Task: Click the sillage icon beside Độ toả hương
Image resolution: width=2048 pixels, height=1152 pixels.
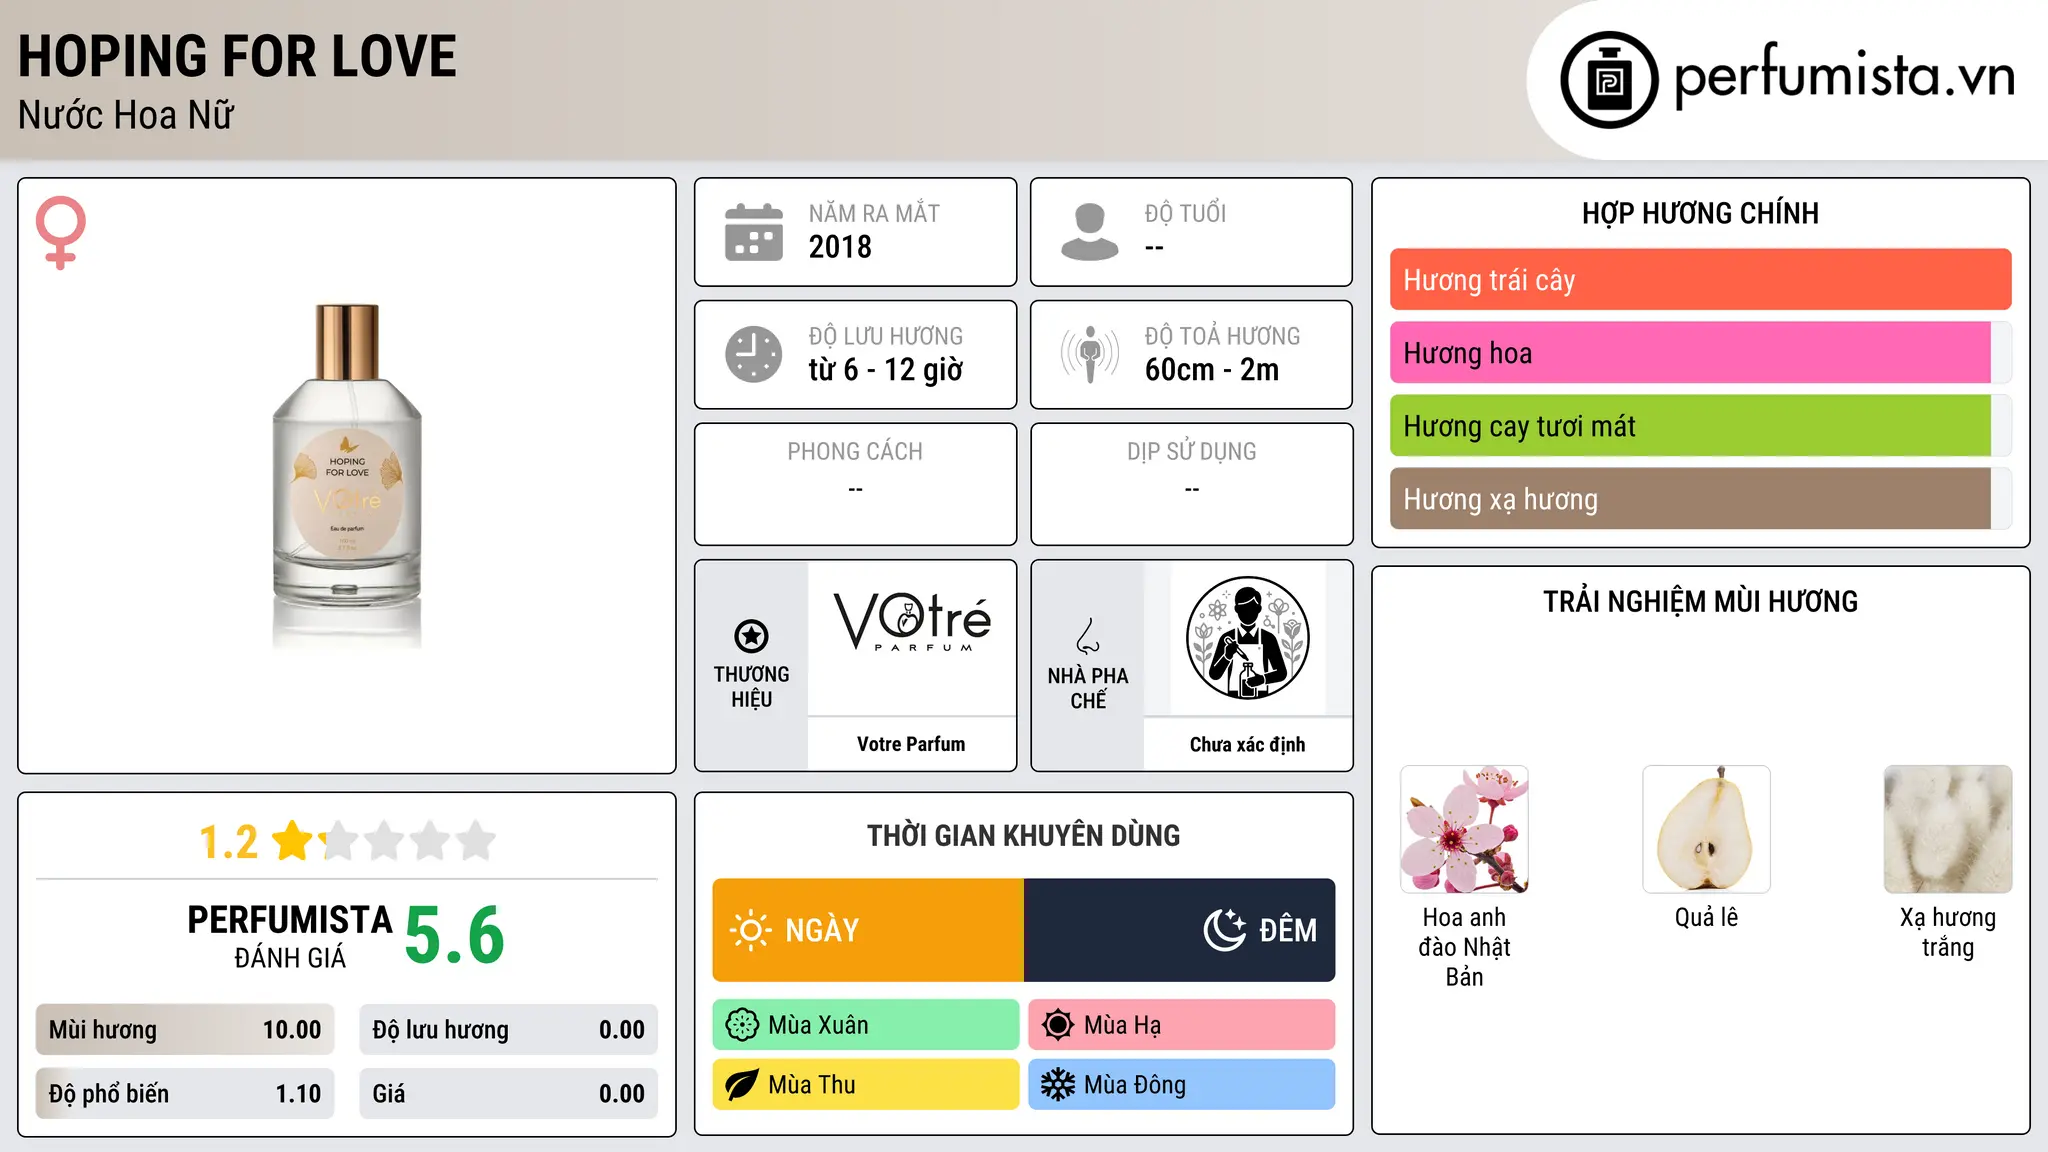Action: (1090, 354)
